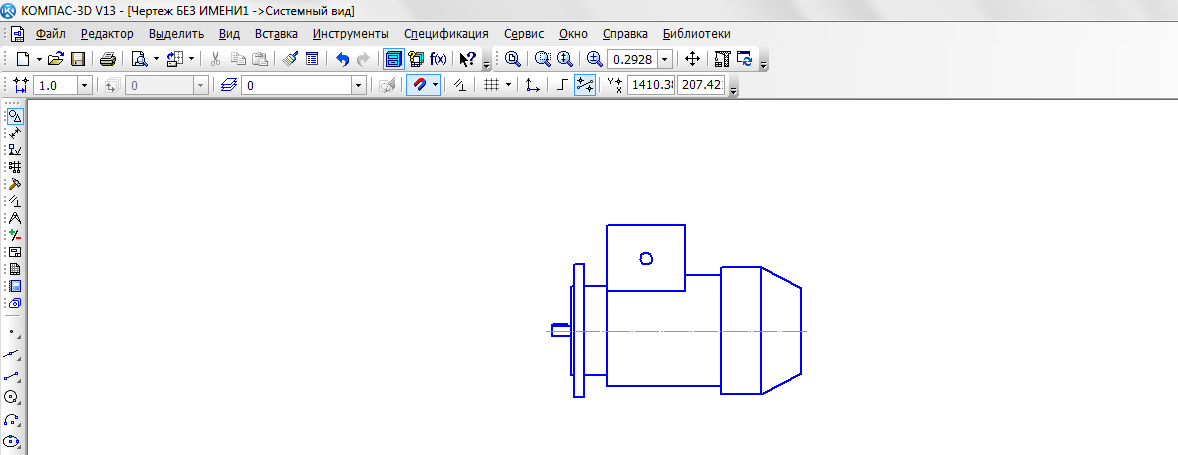This screenshot has height=455, width=1178.
Task: Redo the undone action
Action: pyautogui.click(x=364, y=59)
